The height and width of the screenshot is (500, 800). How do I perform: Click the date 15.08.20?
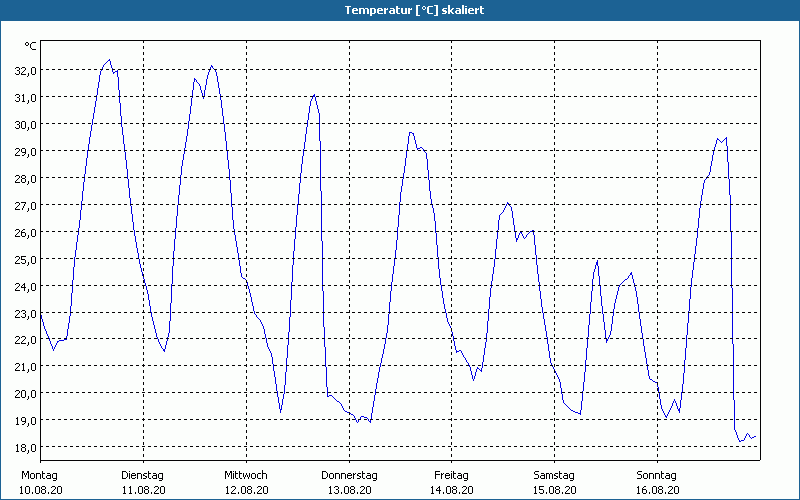pos(555,490)
